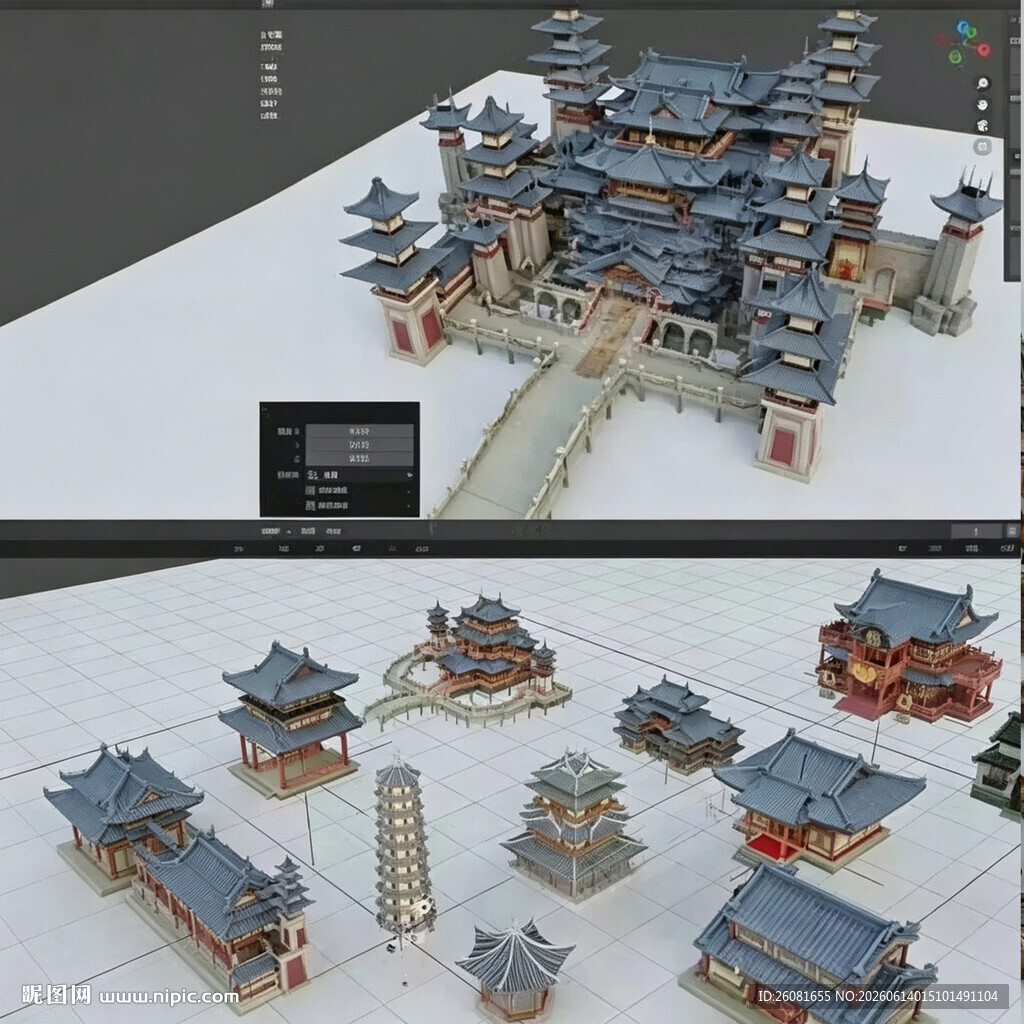Click the icon button beside the frame number field

(1012, 531)
